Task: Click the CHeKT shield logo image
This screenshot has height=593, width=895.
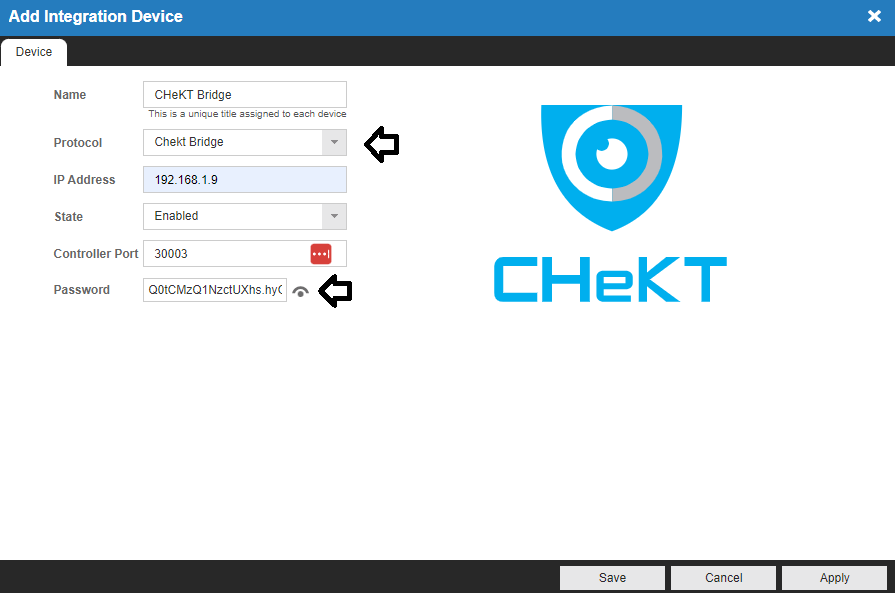Action: coord(611,167)
